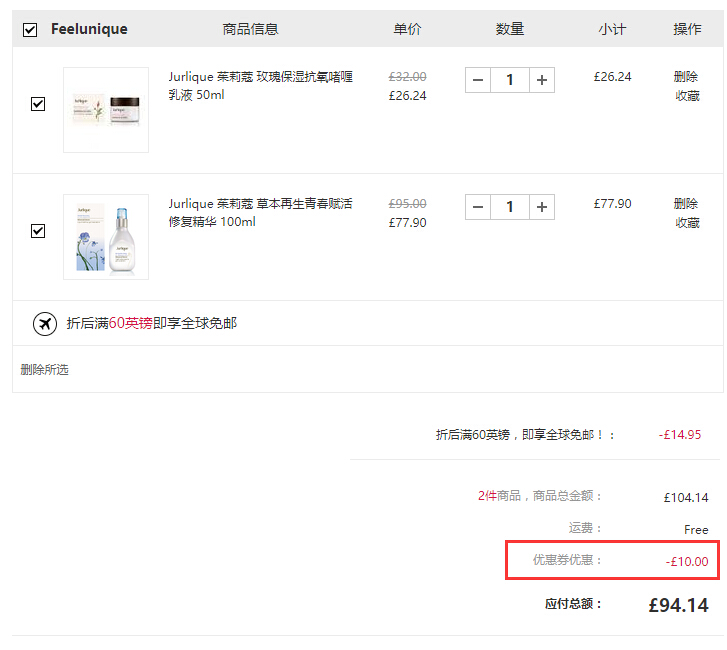Image resolution: width=727 pixels, height=650 pixels.
Task: Click the 商品信息 column header
Action: [250, 29]
